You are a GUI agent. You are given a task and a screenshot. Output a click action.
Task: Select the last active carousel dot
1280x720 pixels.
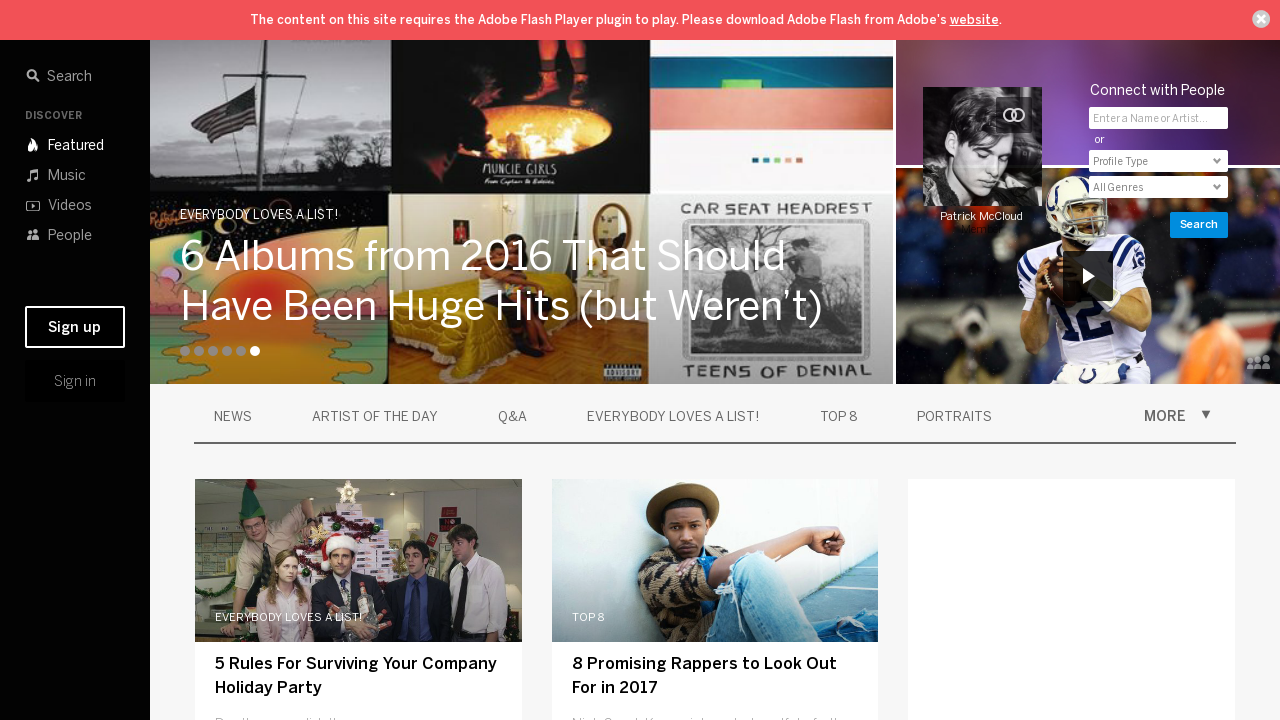[x=255, y=351]
